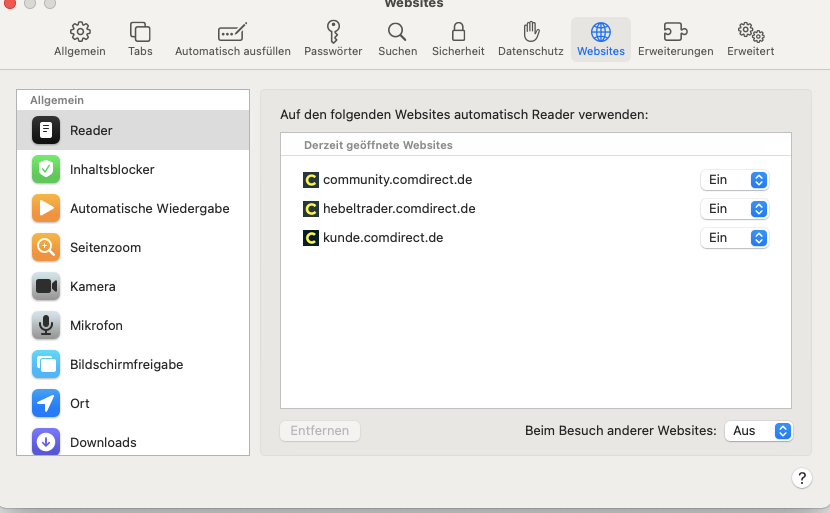Image resolution: width=830 pixels, height=513 pixels.
Task: Select Kamera icon in sidebar
Action: pyautogui.click(x=46, y=286)
